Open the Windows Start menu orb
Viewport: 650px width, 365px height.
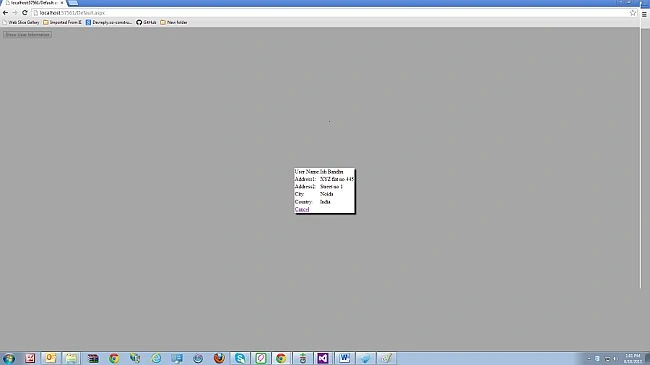tap(9, 358)
